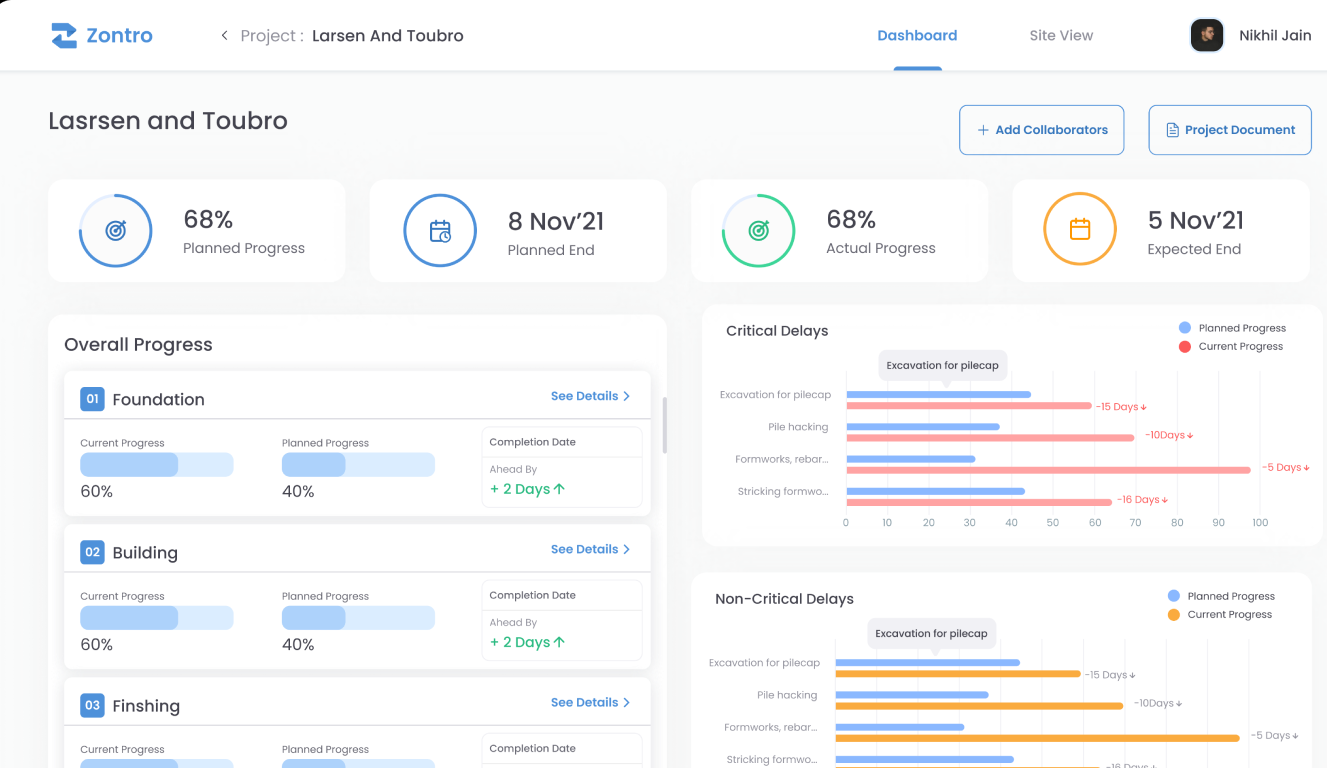Viewport: 1327px width, 771px height.
Task: Click the orange Formworks, rebar bar in Non-Critical Delays
Action: pyautogui.click(x=1038, y=738)
